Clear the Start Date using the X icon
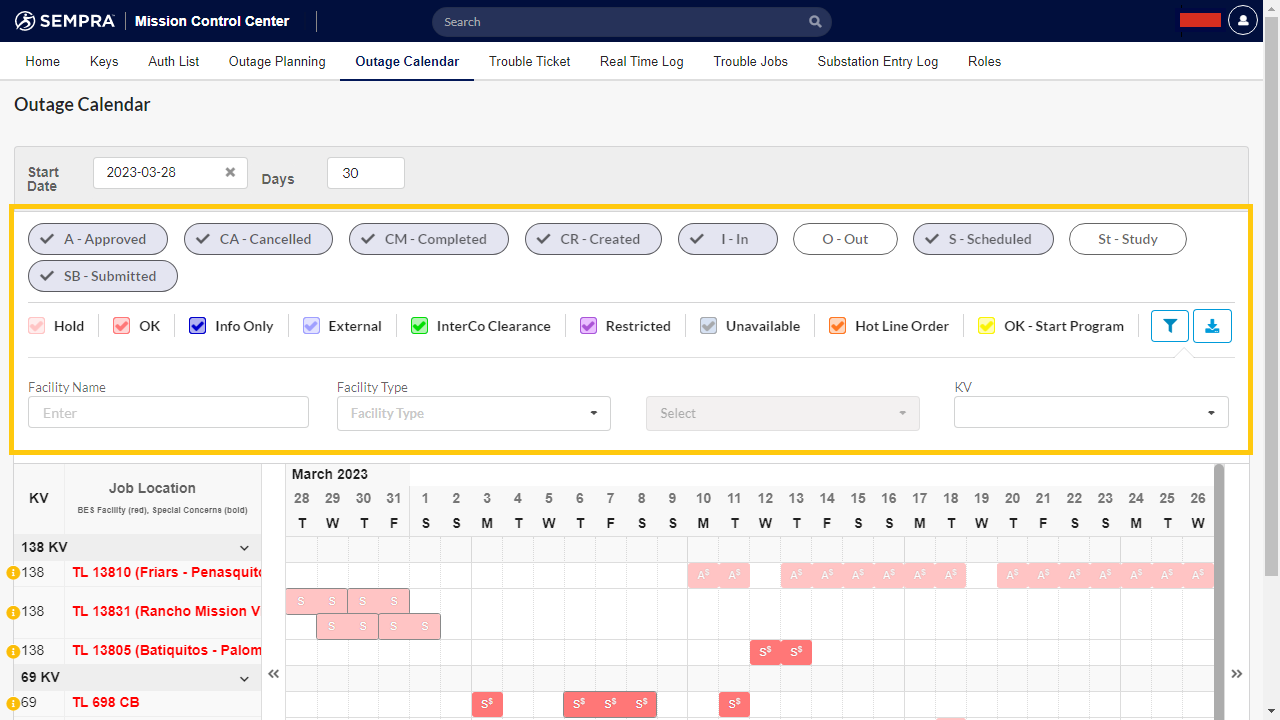The image size is (1280, 720). (230, 172)
